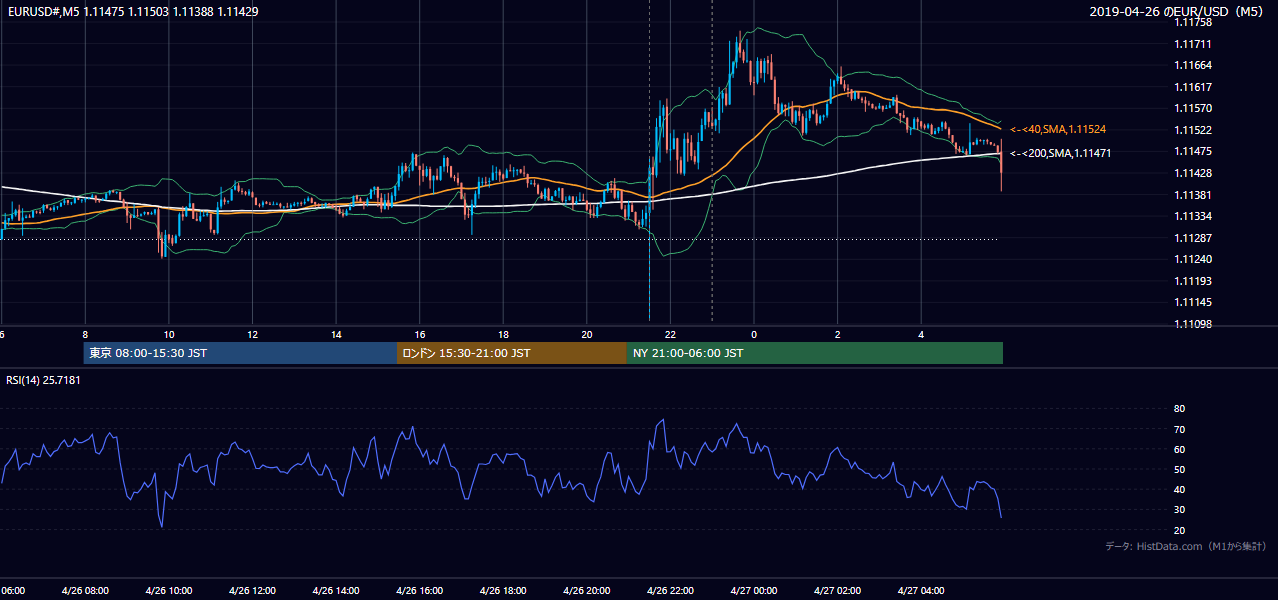Click the 1.11381 price axis label
Image resolution: width=1278 pixels, height=600 pixels.
(x=1192, y=195)
